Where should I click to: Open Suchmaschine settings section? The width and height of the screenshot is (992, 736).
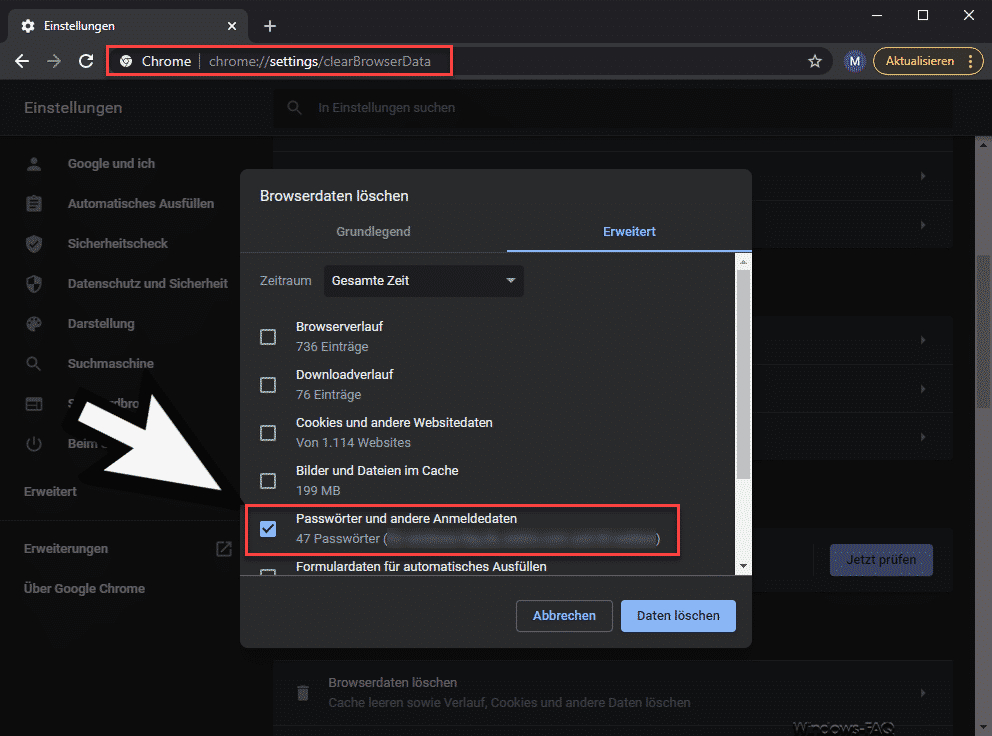tap(111, 364)
